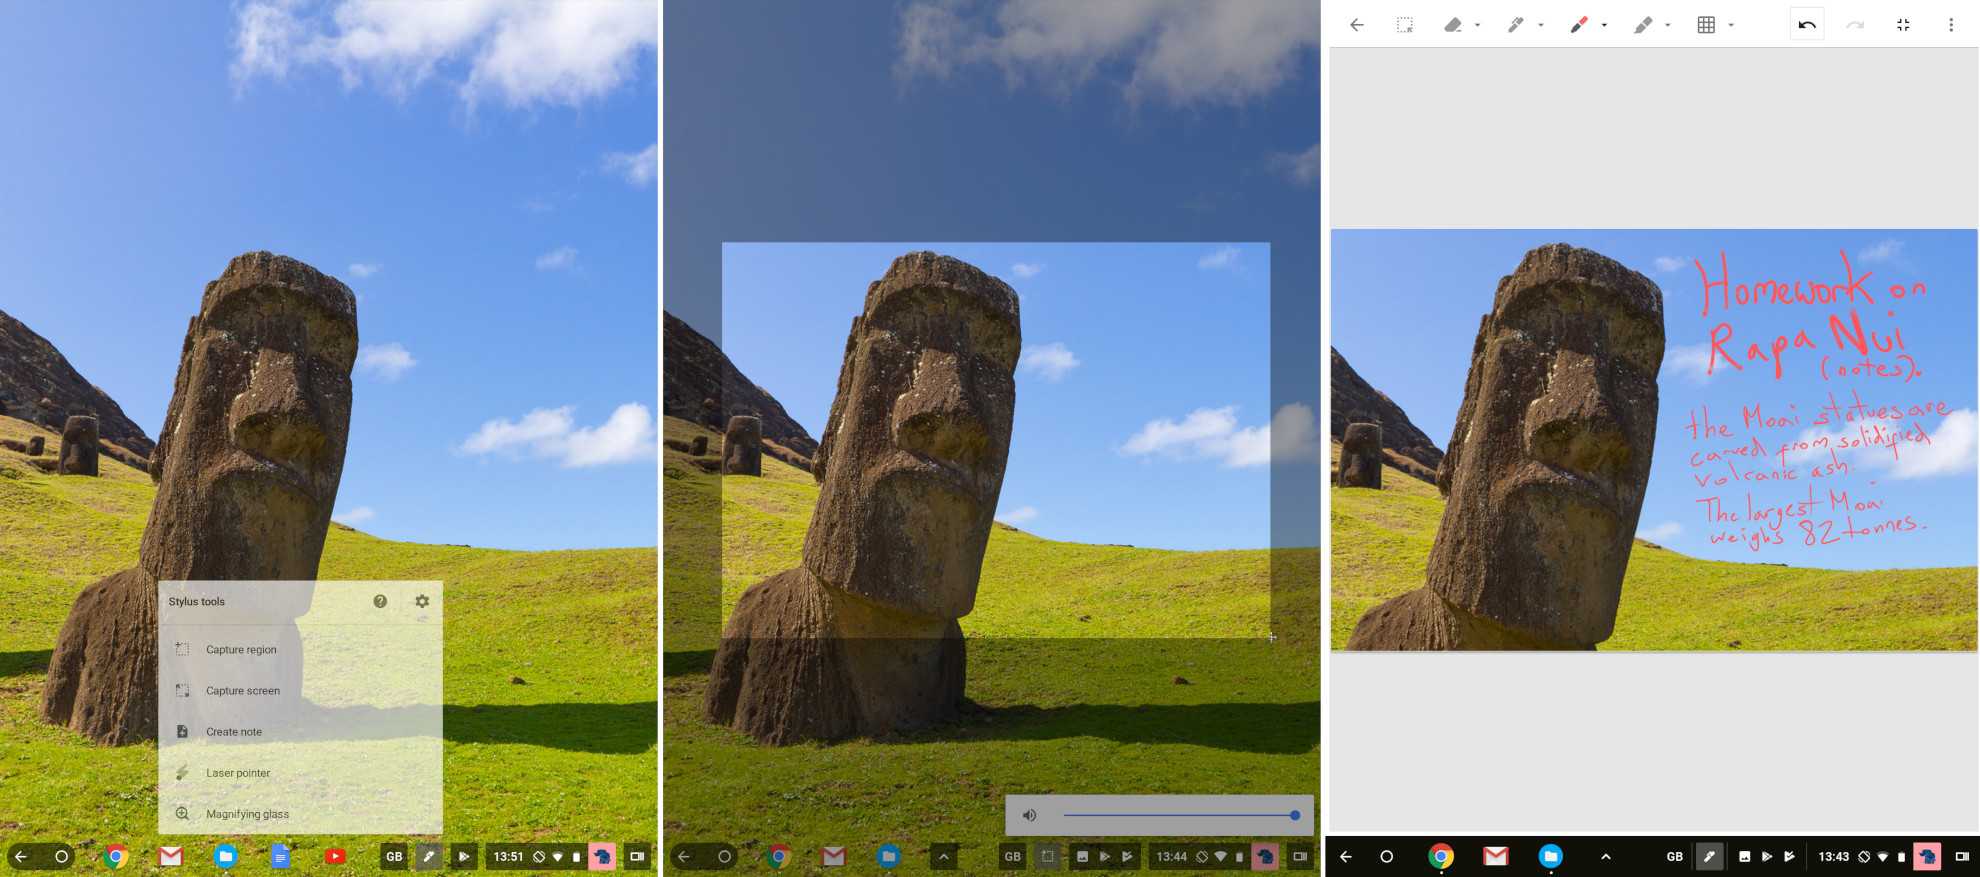Choose Capture region from Stylus tools
This screenshot has height=877, width=1980.
pos(241,649)
